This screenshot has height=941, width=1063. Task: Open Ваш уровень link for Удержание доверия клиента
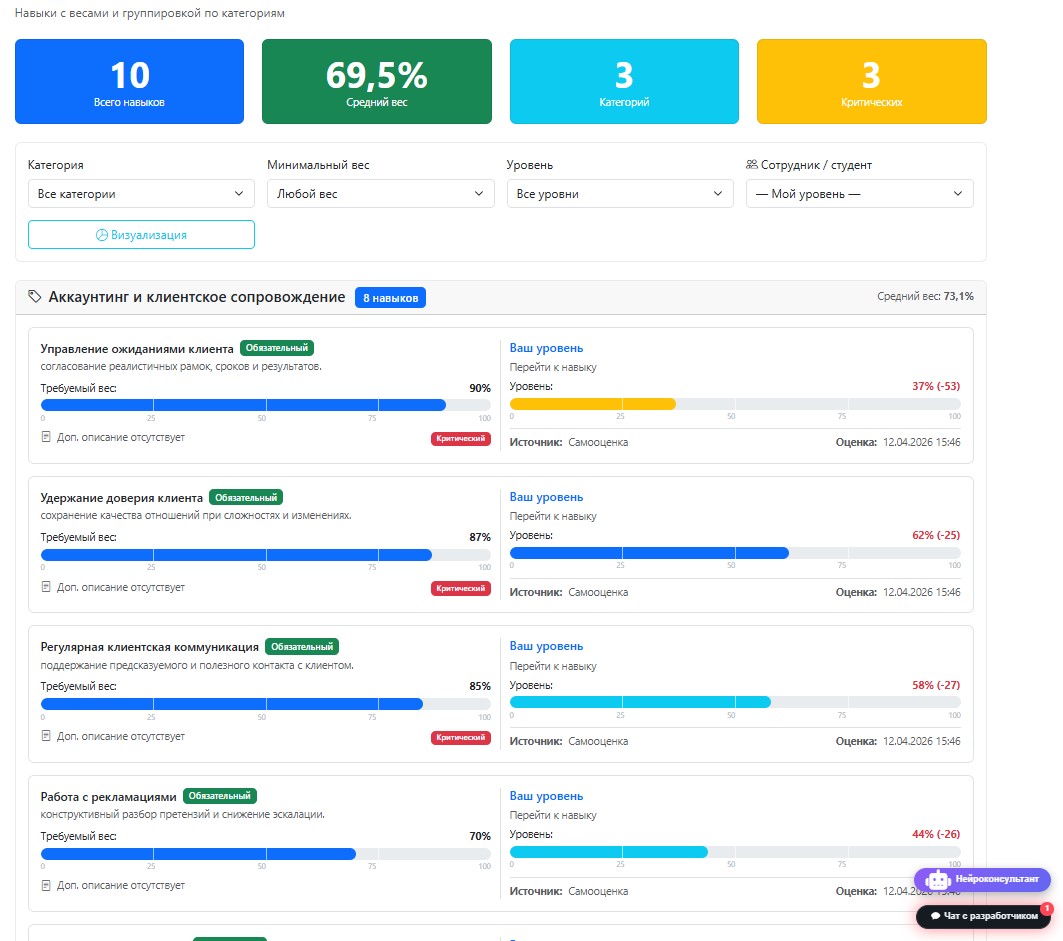coord(546,497)
